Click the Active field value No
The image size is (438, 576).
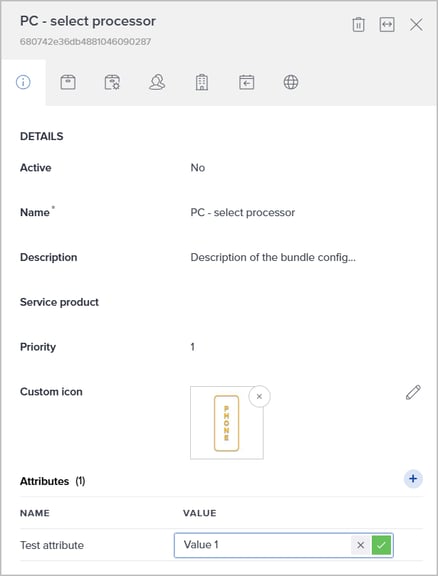pyautogui.click(x=198, y=168)
